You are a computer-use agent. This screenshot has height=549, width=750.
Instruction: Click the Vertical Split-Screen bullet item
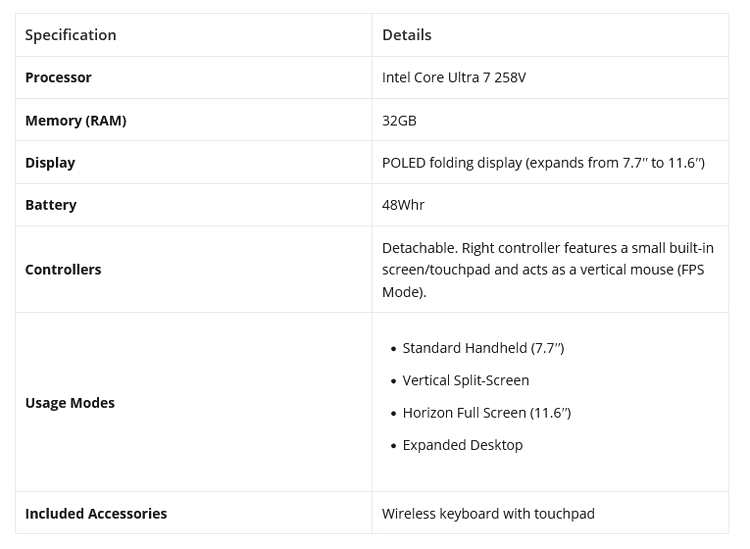coord(465,380)
